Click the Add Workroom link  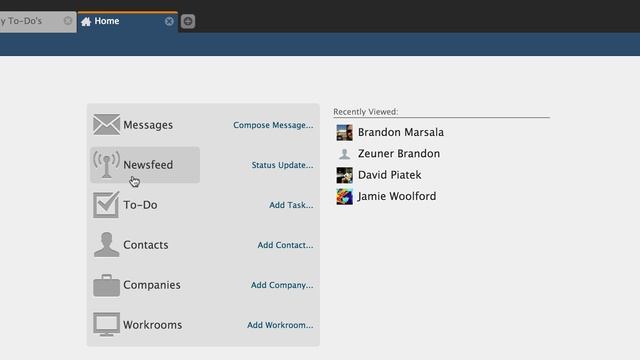[280, 325]
